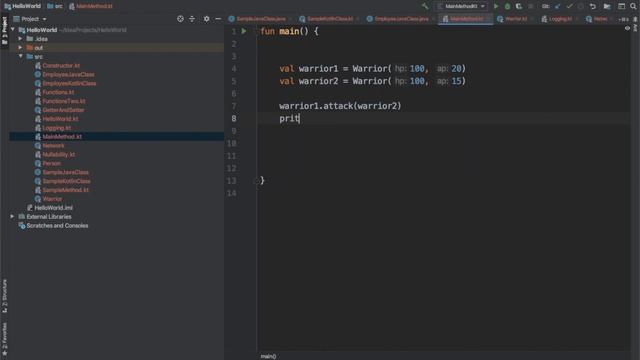Open EmployeeJavaClass in project tree
The image size is (640, 360).
coord(68,74)
